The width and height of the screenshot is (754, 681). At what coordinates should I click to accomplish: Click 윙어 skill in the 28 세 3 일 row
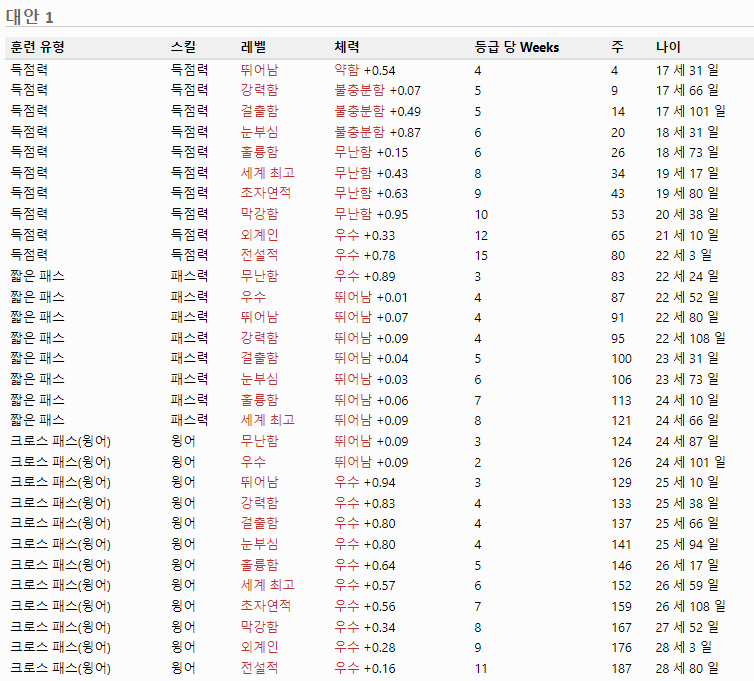point(183,647)
